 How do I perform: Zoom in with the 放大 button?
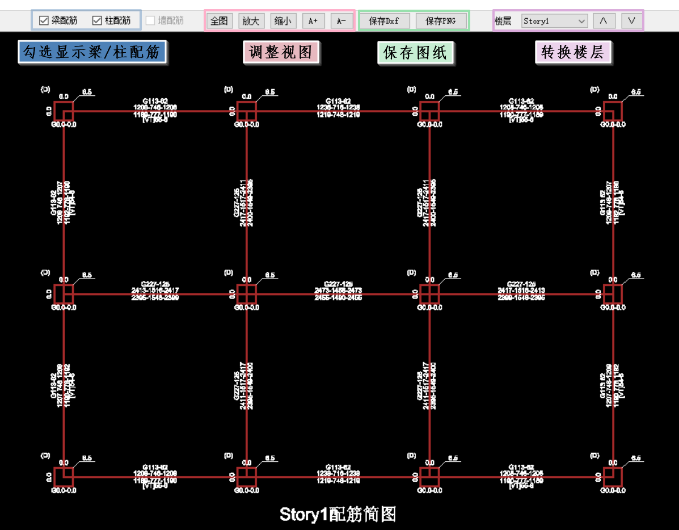[x=251, y=20]
